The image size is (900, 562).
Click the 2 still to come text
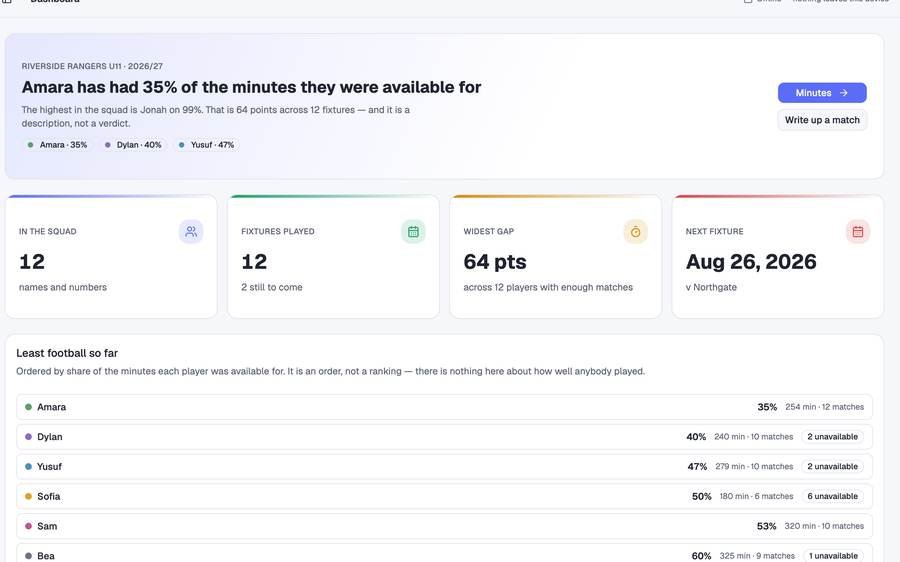(271, 287)
